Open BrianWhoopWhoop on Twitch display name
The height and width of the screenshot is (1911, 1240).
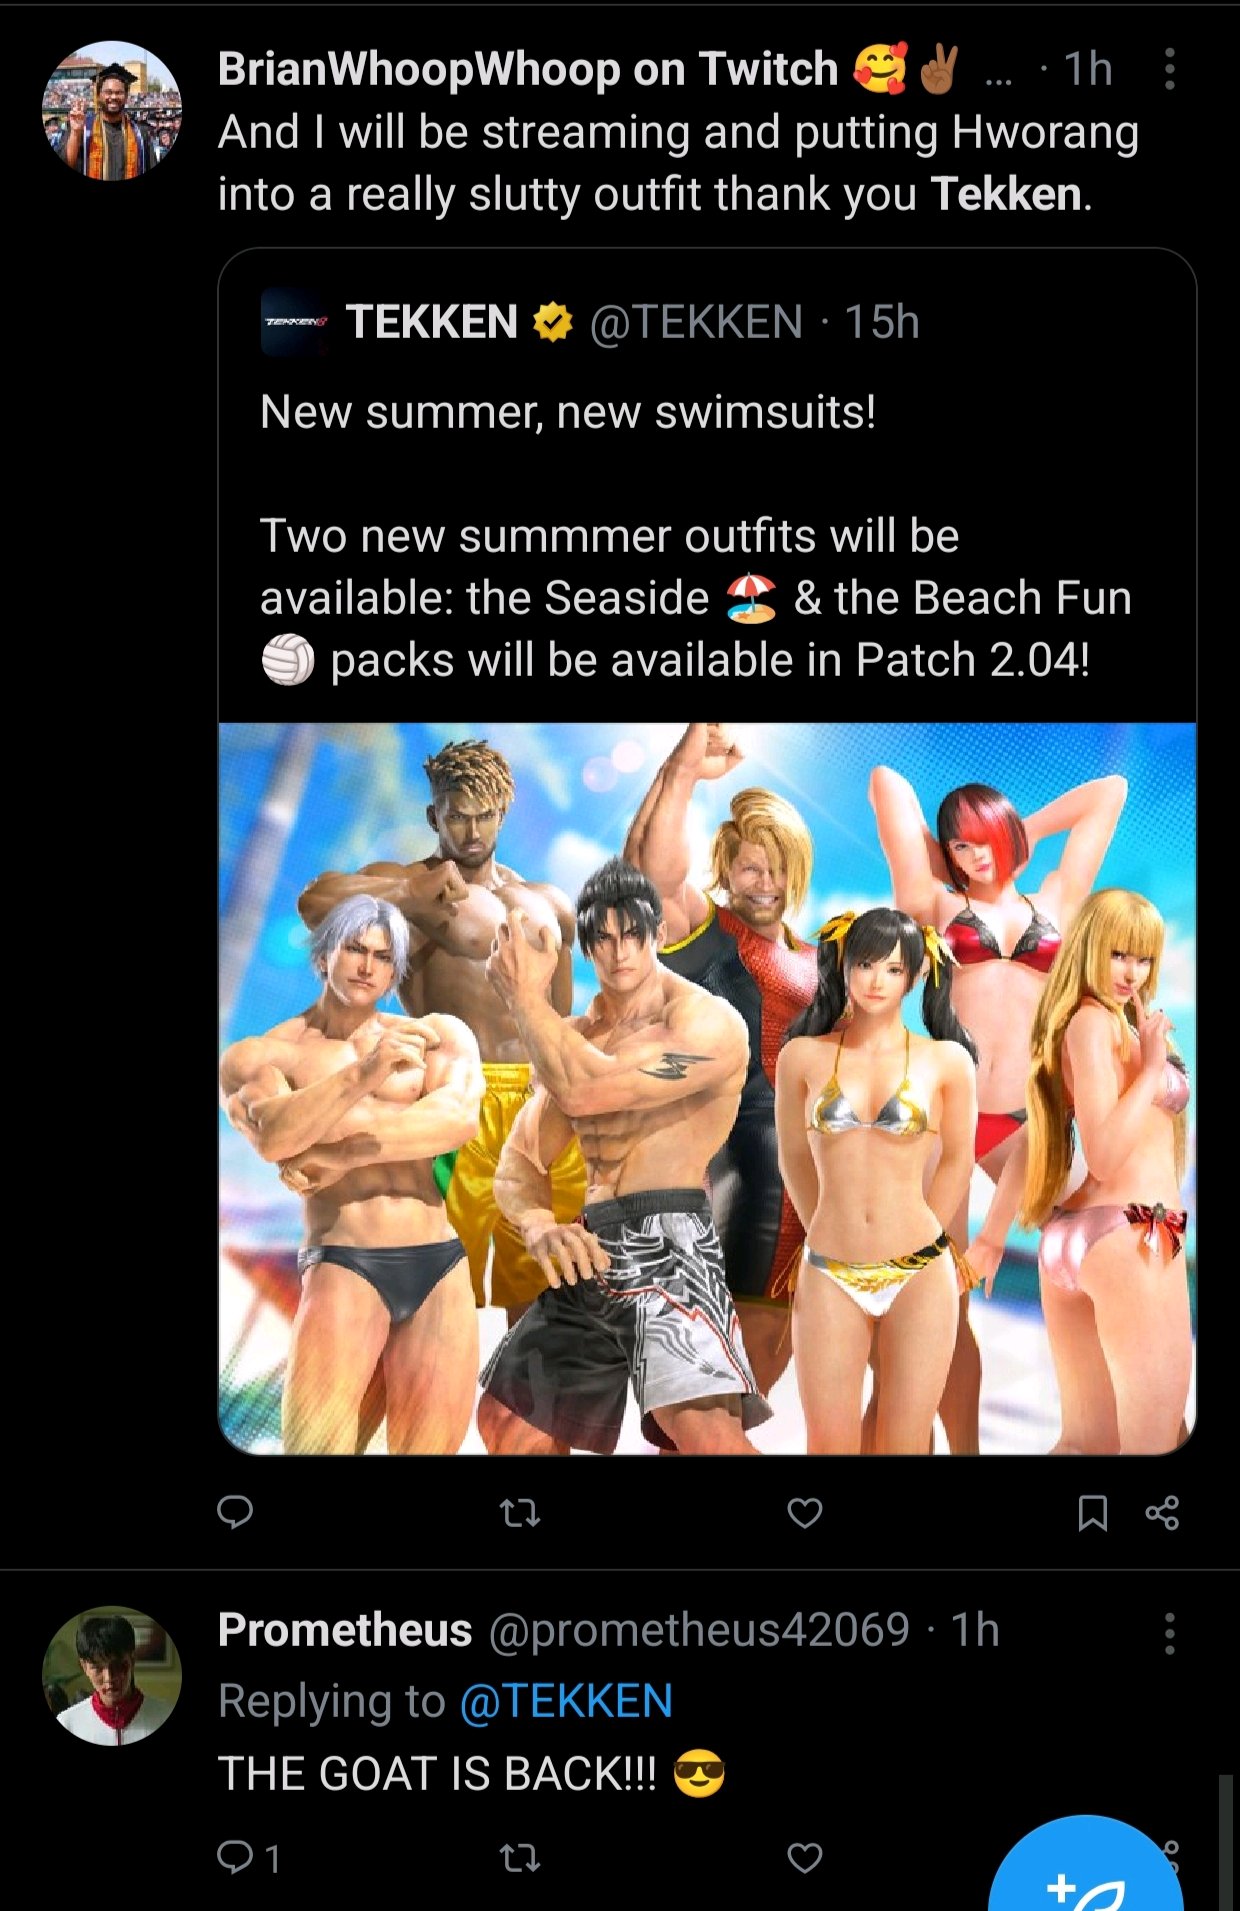528,69
